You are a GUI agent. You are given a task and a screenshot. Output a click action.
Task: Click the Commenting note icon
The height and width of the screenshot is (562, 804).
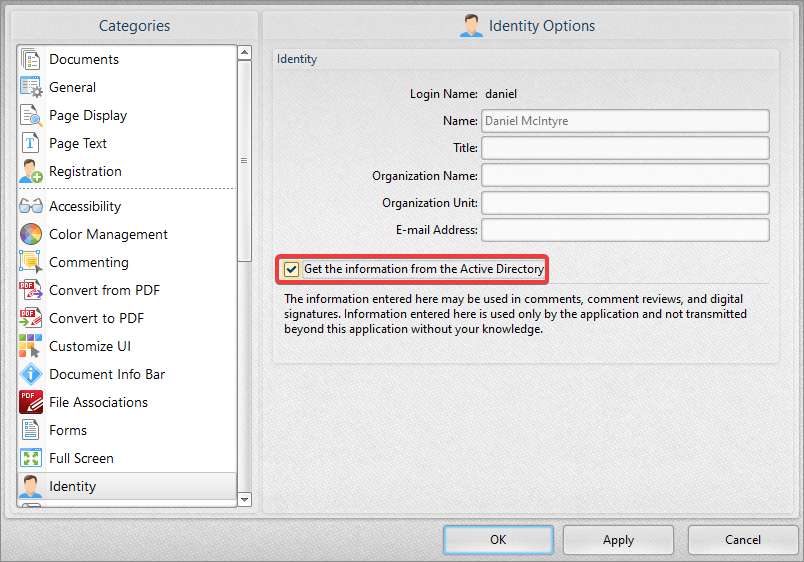click(x=31, y=262)
